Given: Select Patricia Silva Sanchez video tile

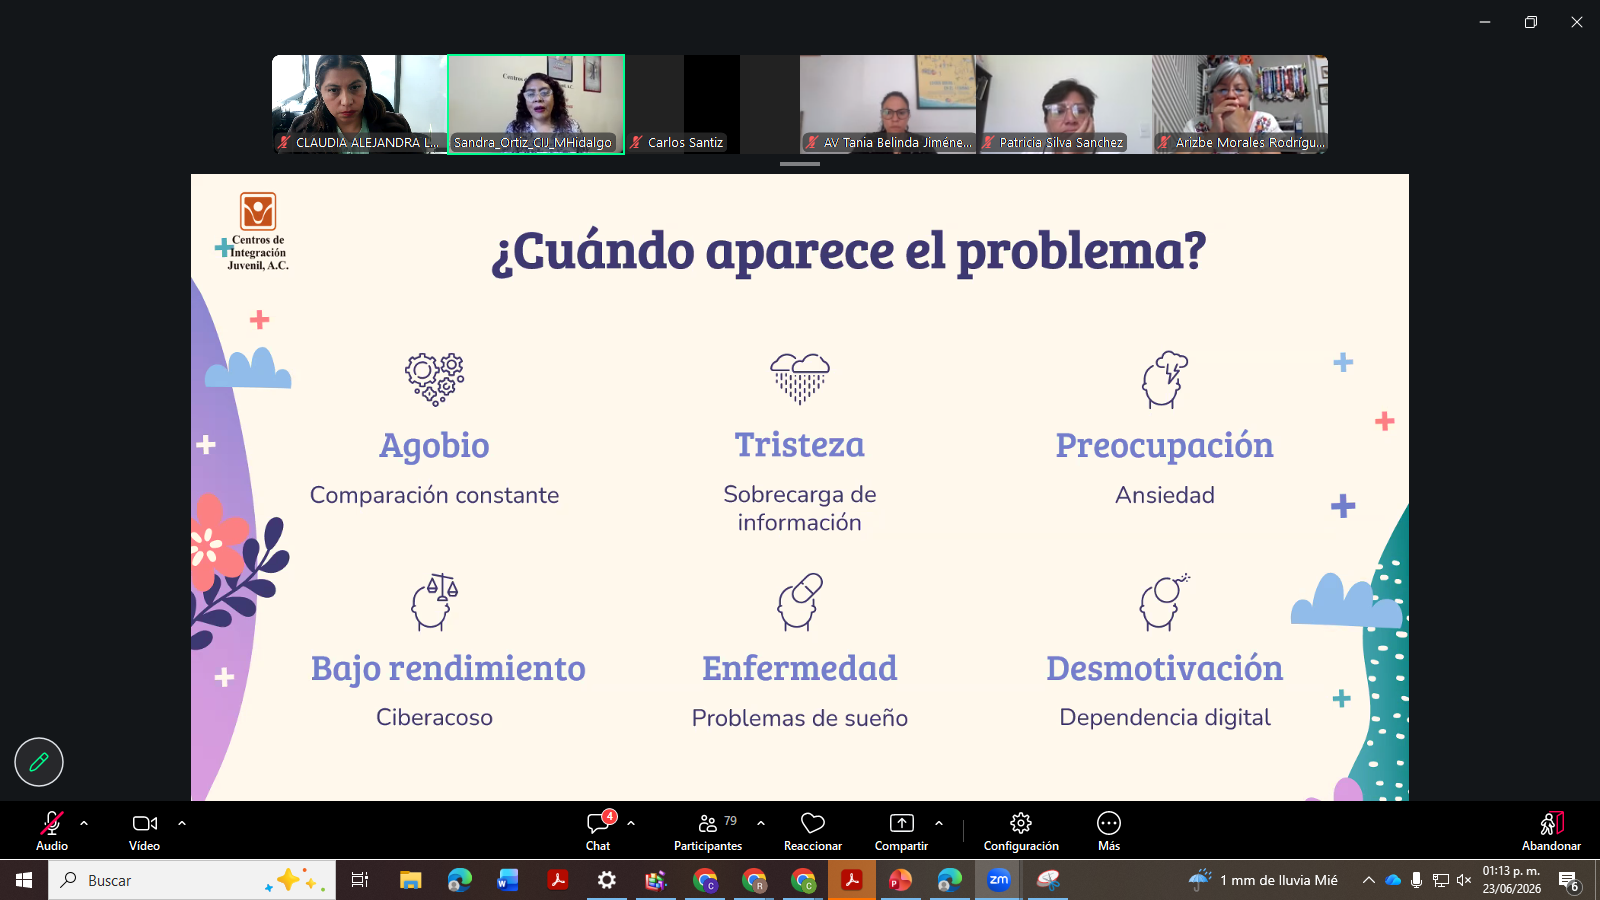Looking at the screenshot, I should pos(1064,104).
